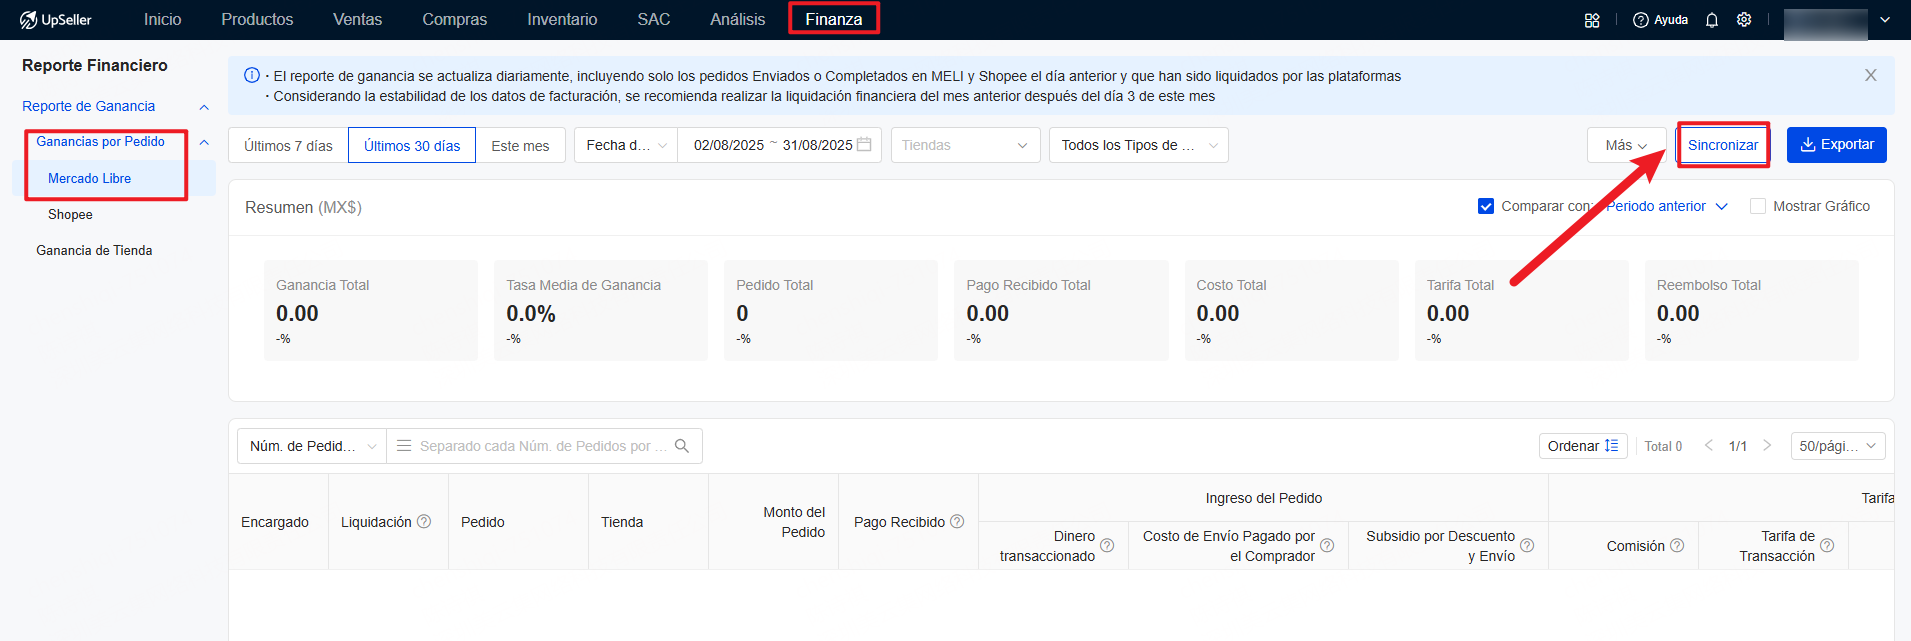
Task: Switch to Últimos 7 días tab
Action: 288,146
